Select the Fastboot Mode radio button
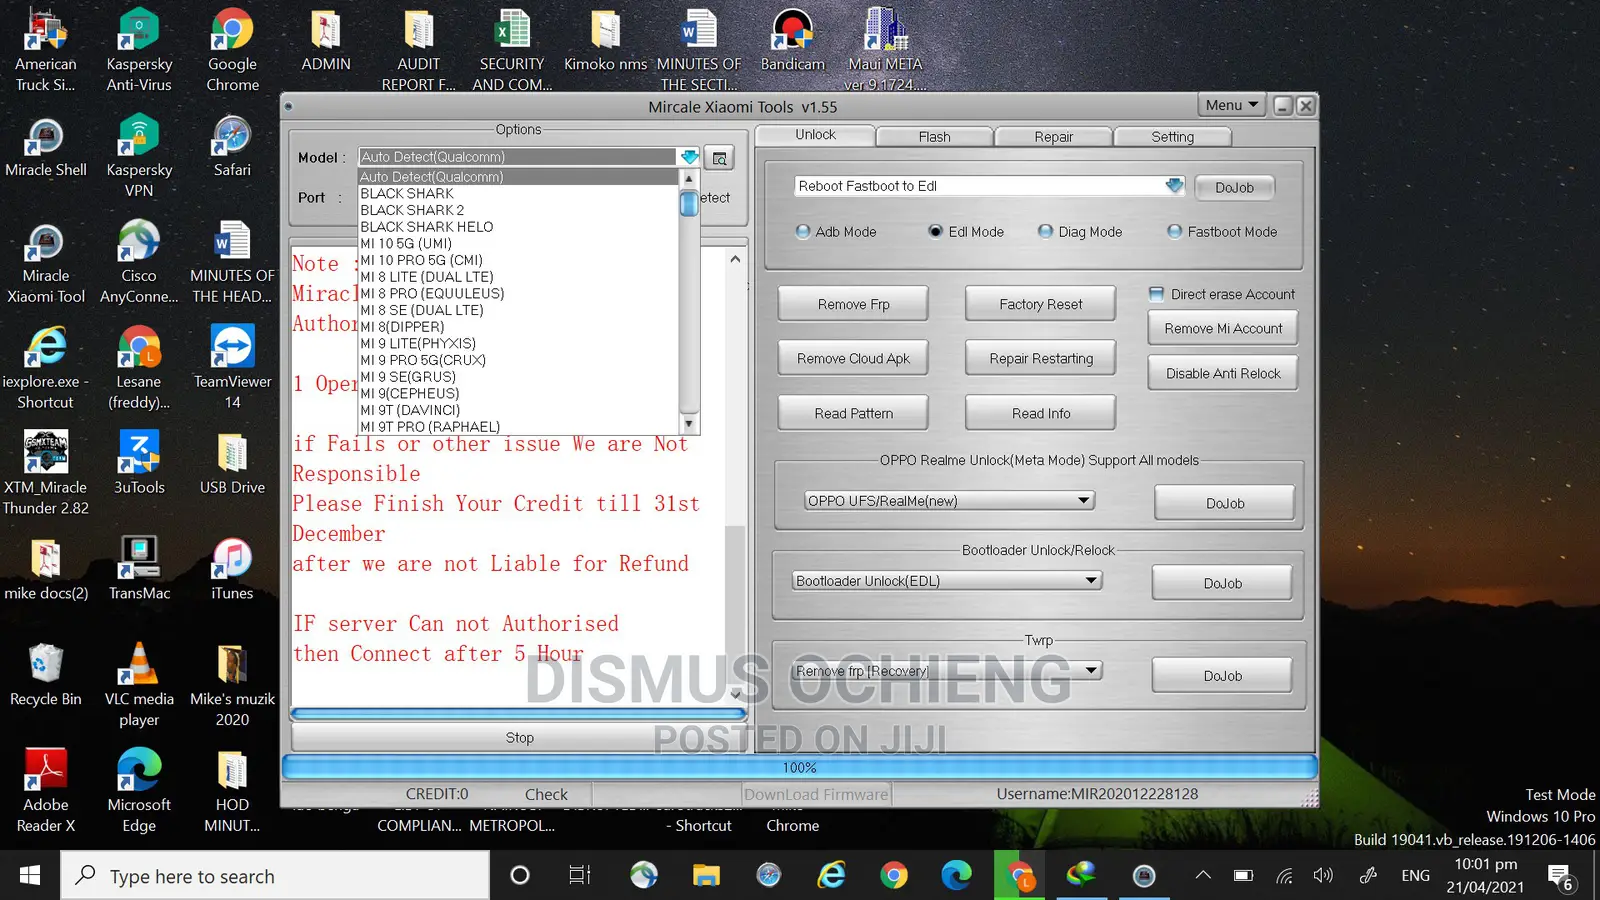1600x900 pixels. [x=1175, y=232]
